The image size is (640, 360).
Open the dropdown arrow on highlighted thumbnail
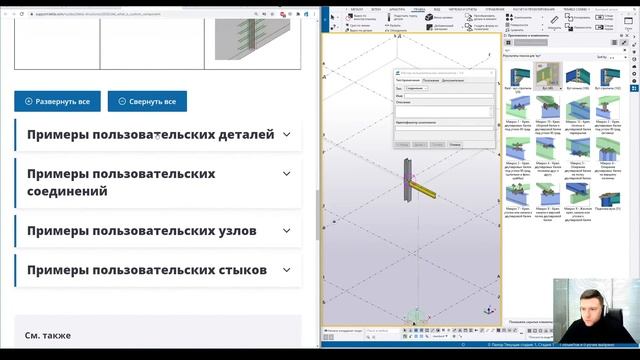[560, 88]
